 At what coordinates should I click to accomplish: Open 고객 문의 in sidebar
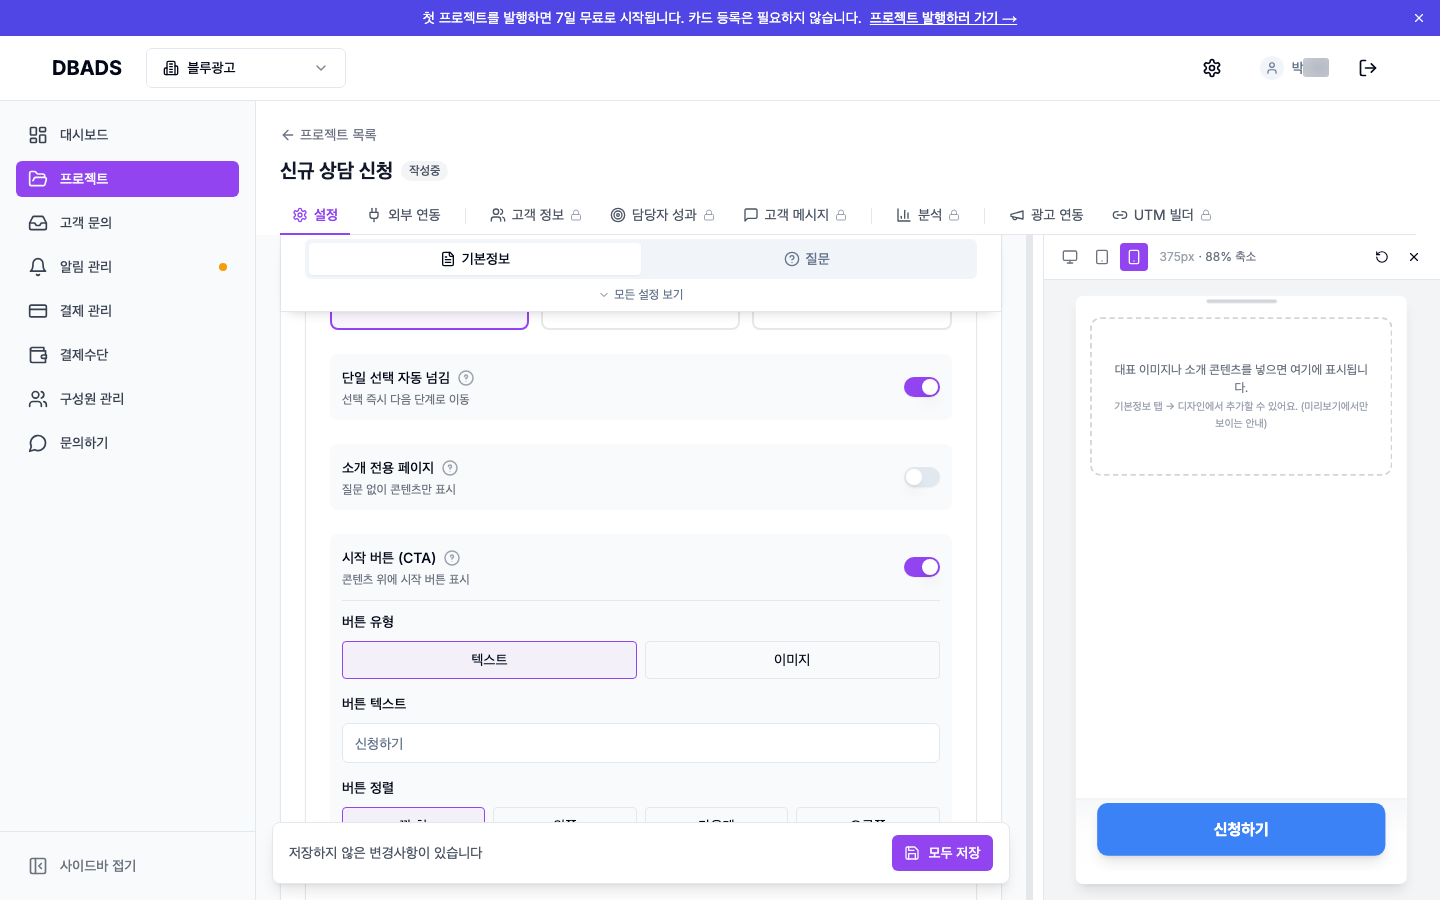click(127, 223)
